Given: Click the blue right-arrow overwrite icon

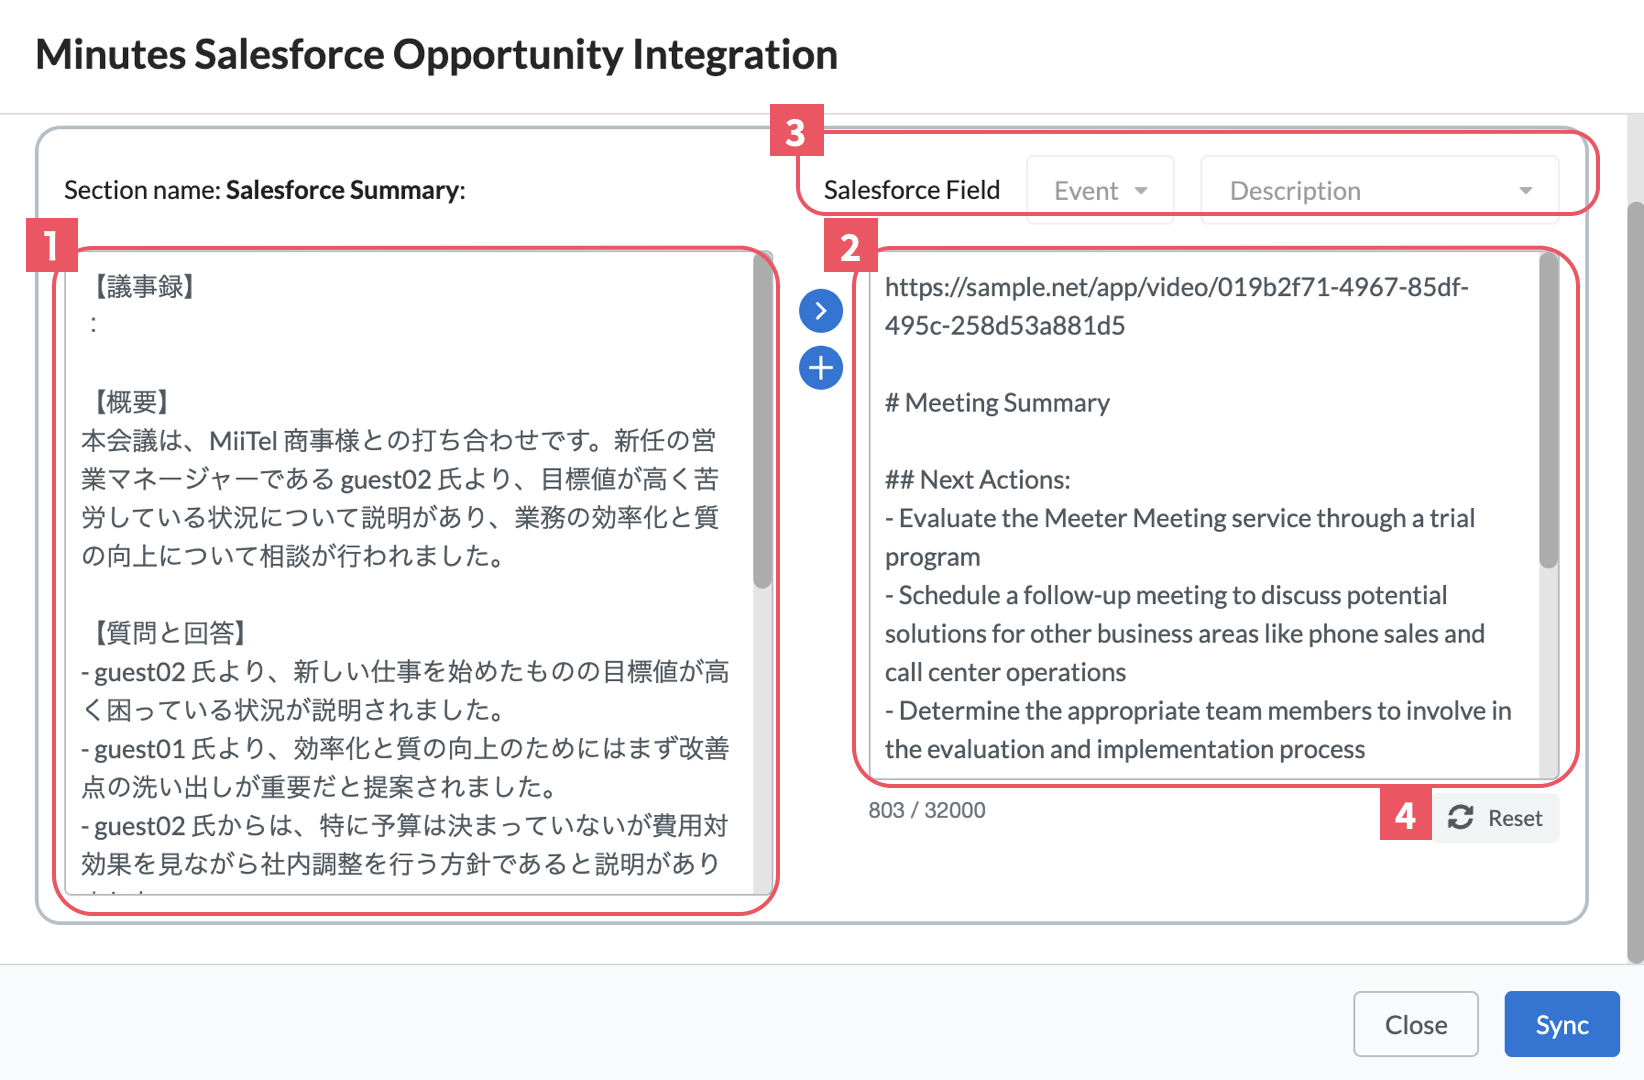Looking at the screenshot, I should [x=821, y=311].
